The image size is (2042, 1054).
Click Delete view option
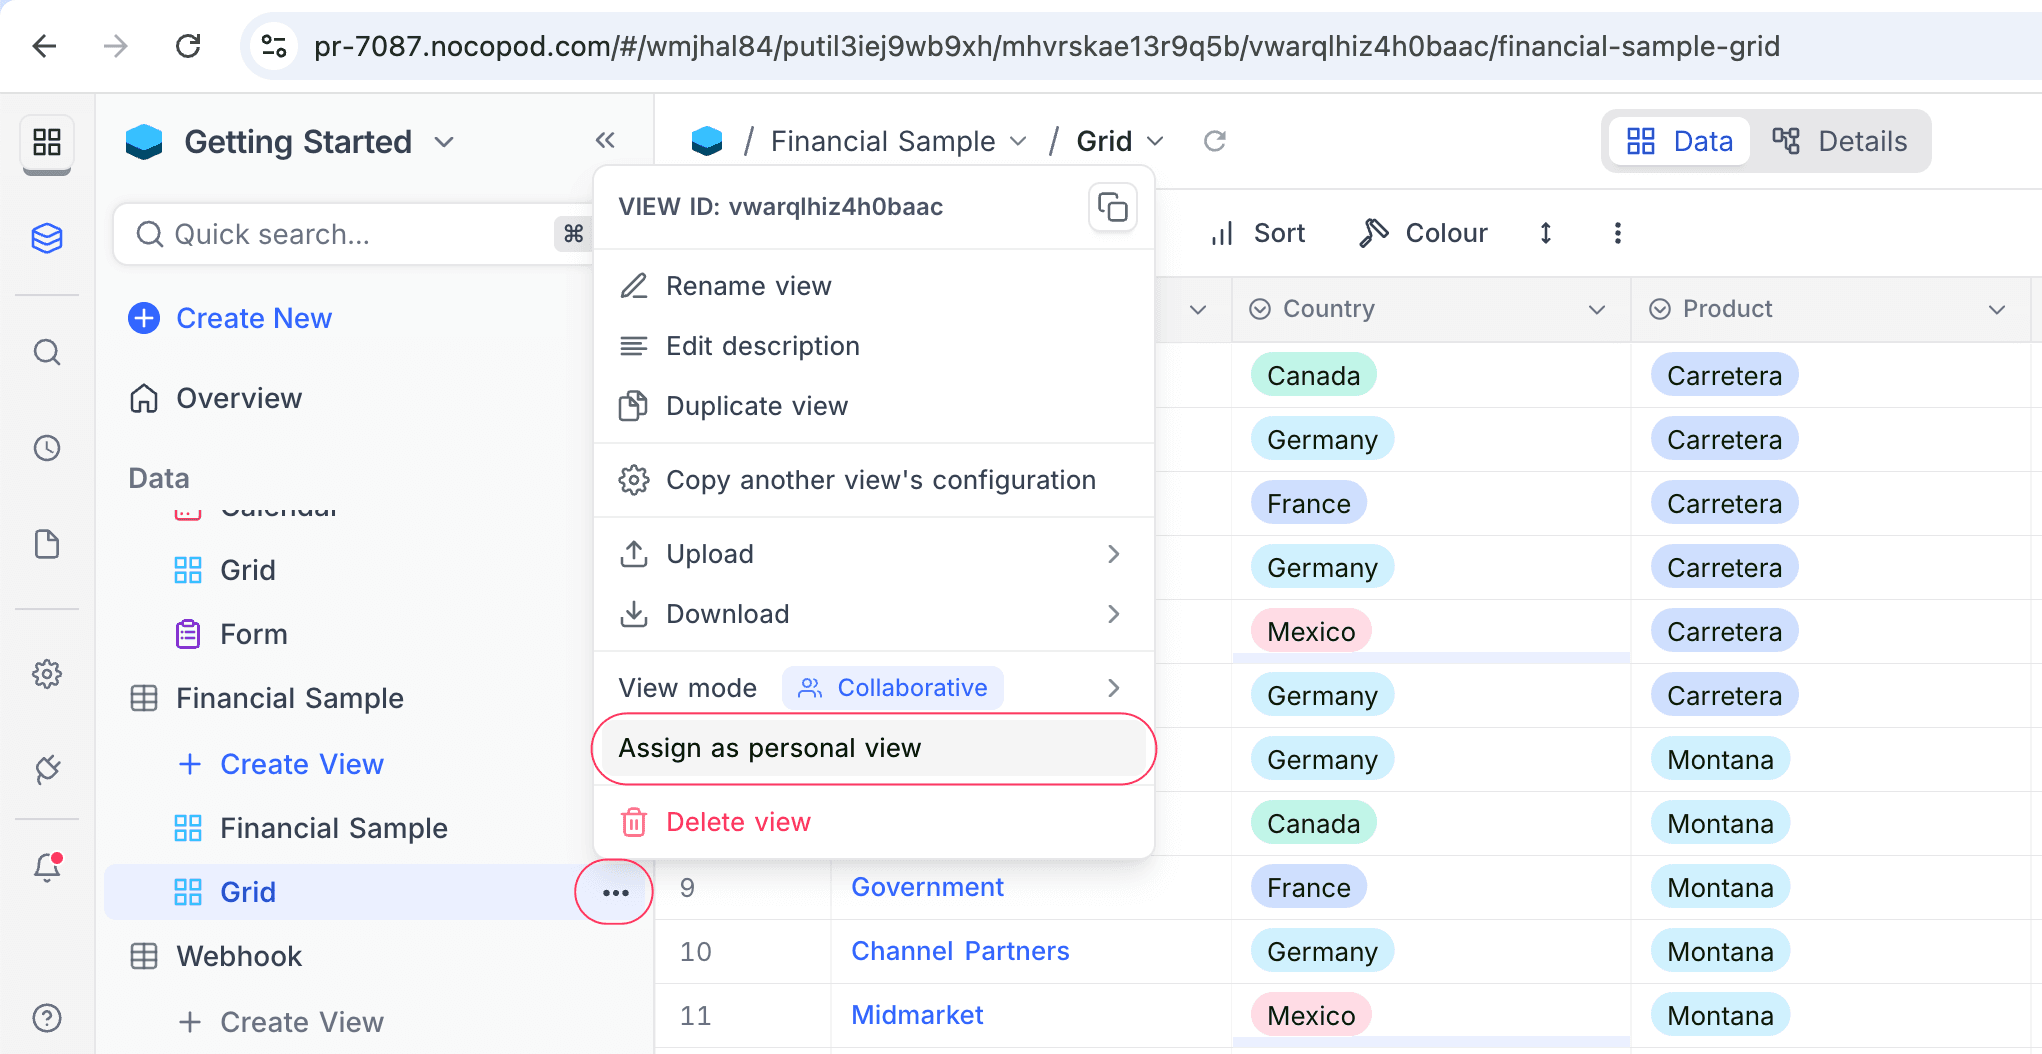pyautogui.click(x=738, y=822)
